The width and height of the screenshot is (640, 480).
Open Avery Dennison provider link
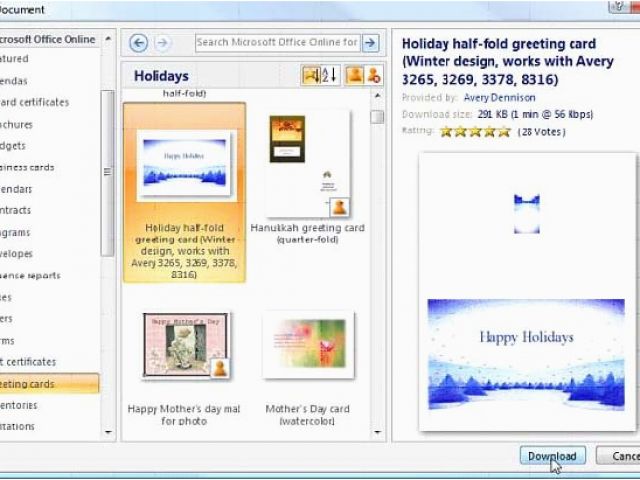pyautogui.click(x=499, y=98)
